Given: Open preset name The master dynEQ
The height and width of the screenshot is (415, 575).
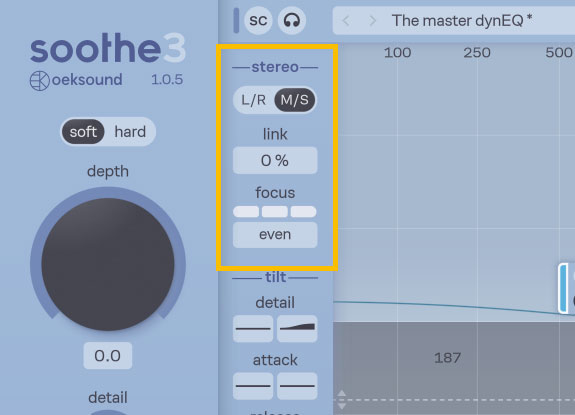Looking at the screenshot, I should coord(462,21).
